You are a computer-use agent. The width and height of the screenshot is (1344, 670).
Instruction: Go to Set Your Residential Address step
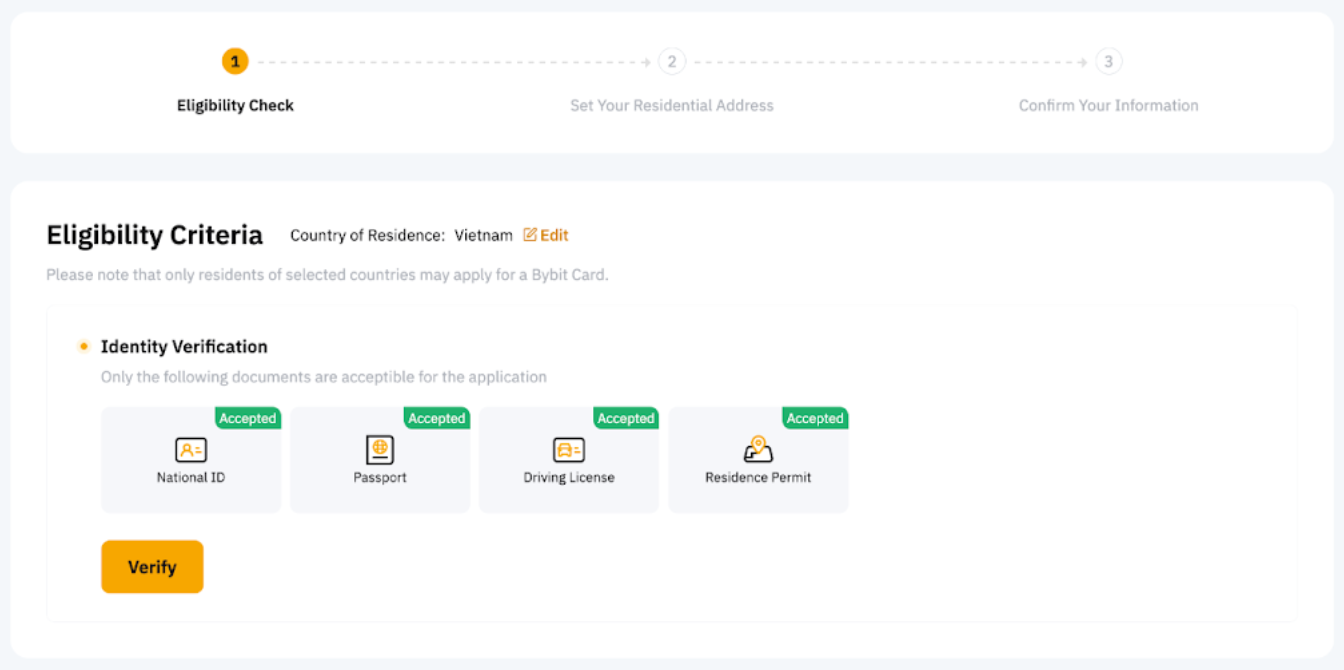672,106
